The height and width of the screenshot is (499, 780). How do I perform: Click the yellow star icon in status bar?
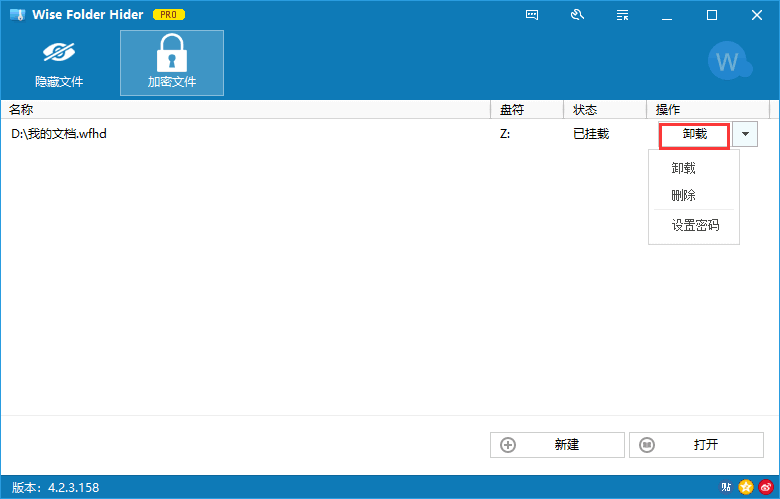pos(746,487)
